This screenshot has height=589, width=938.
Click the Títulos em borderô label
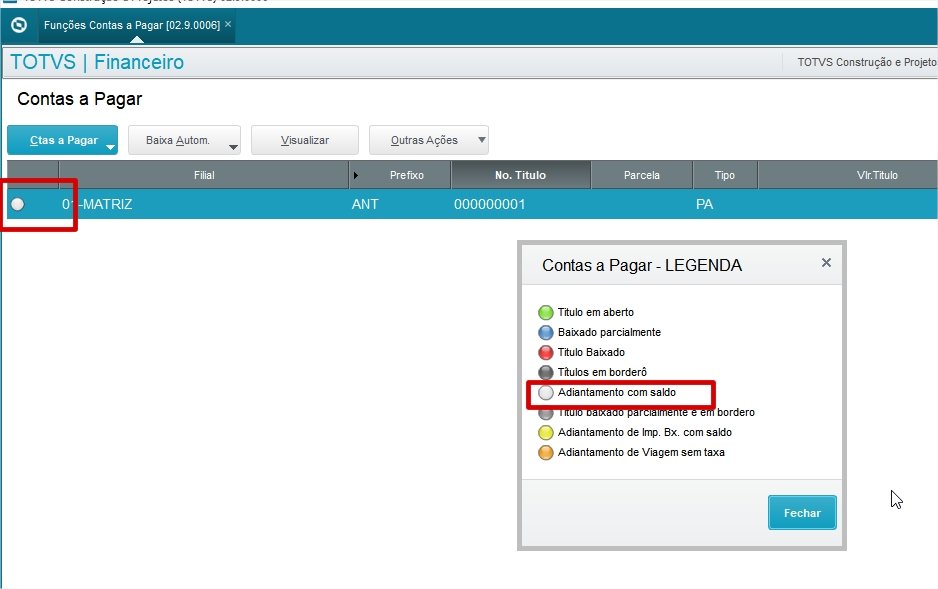pyautogui.click(x=602, y=373)
